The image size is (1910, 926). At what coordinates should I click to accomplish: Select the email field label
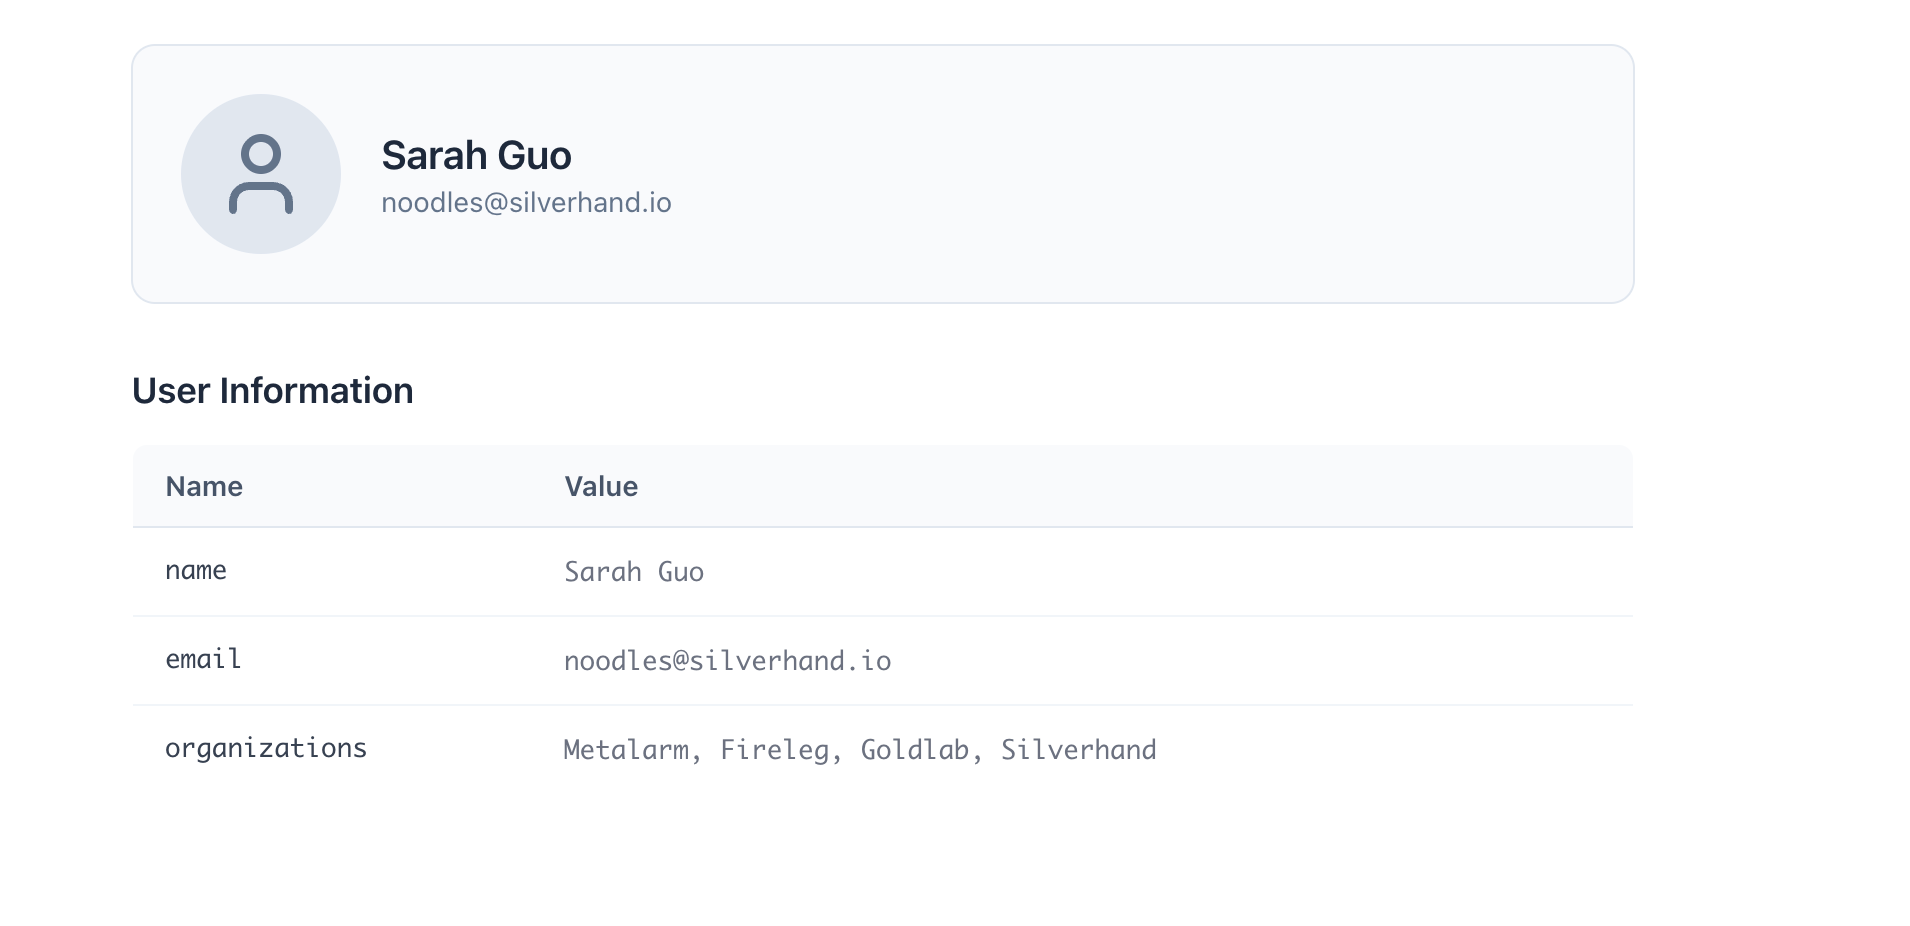[x=203, y=660]
